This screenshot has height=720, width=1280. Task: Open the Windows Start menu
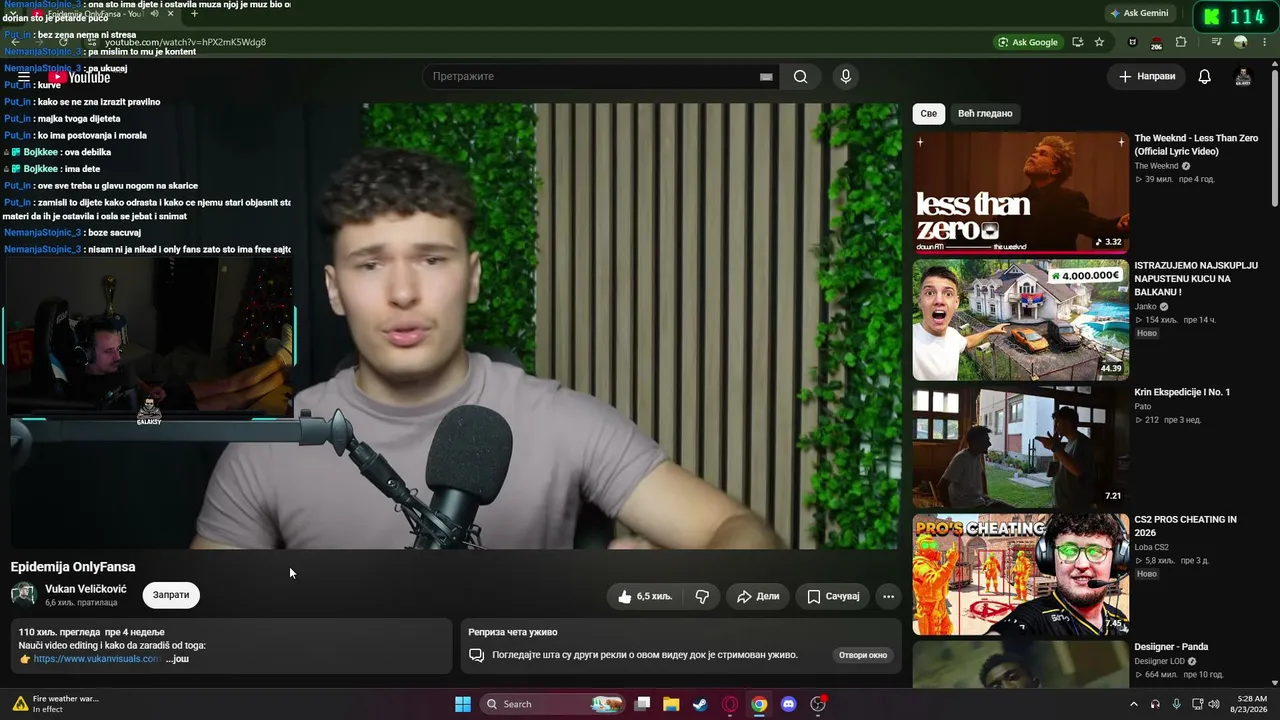[x=463, y=704]
